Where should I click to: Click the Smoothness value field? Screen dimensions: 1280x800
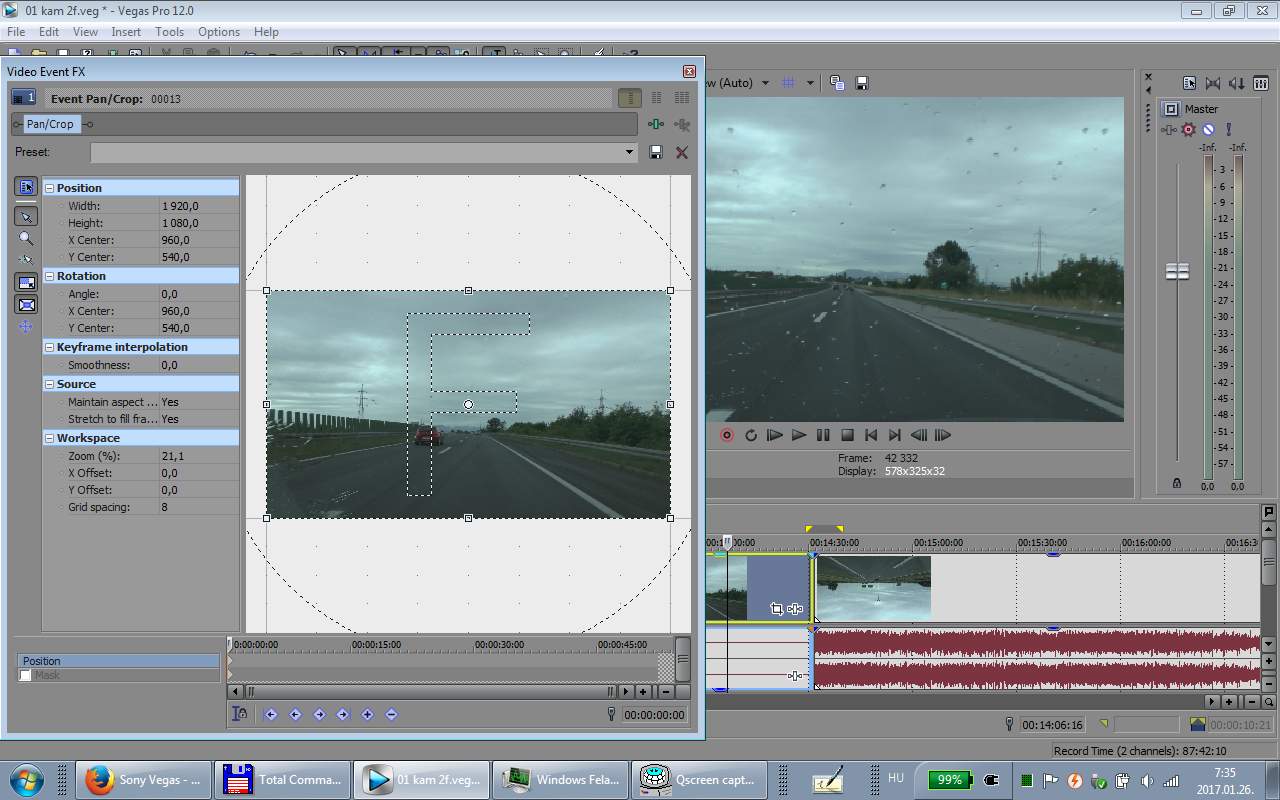[x=199, y=365]
